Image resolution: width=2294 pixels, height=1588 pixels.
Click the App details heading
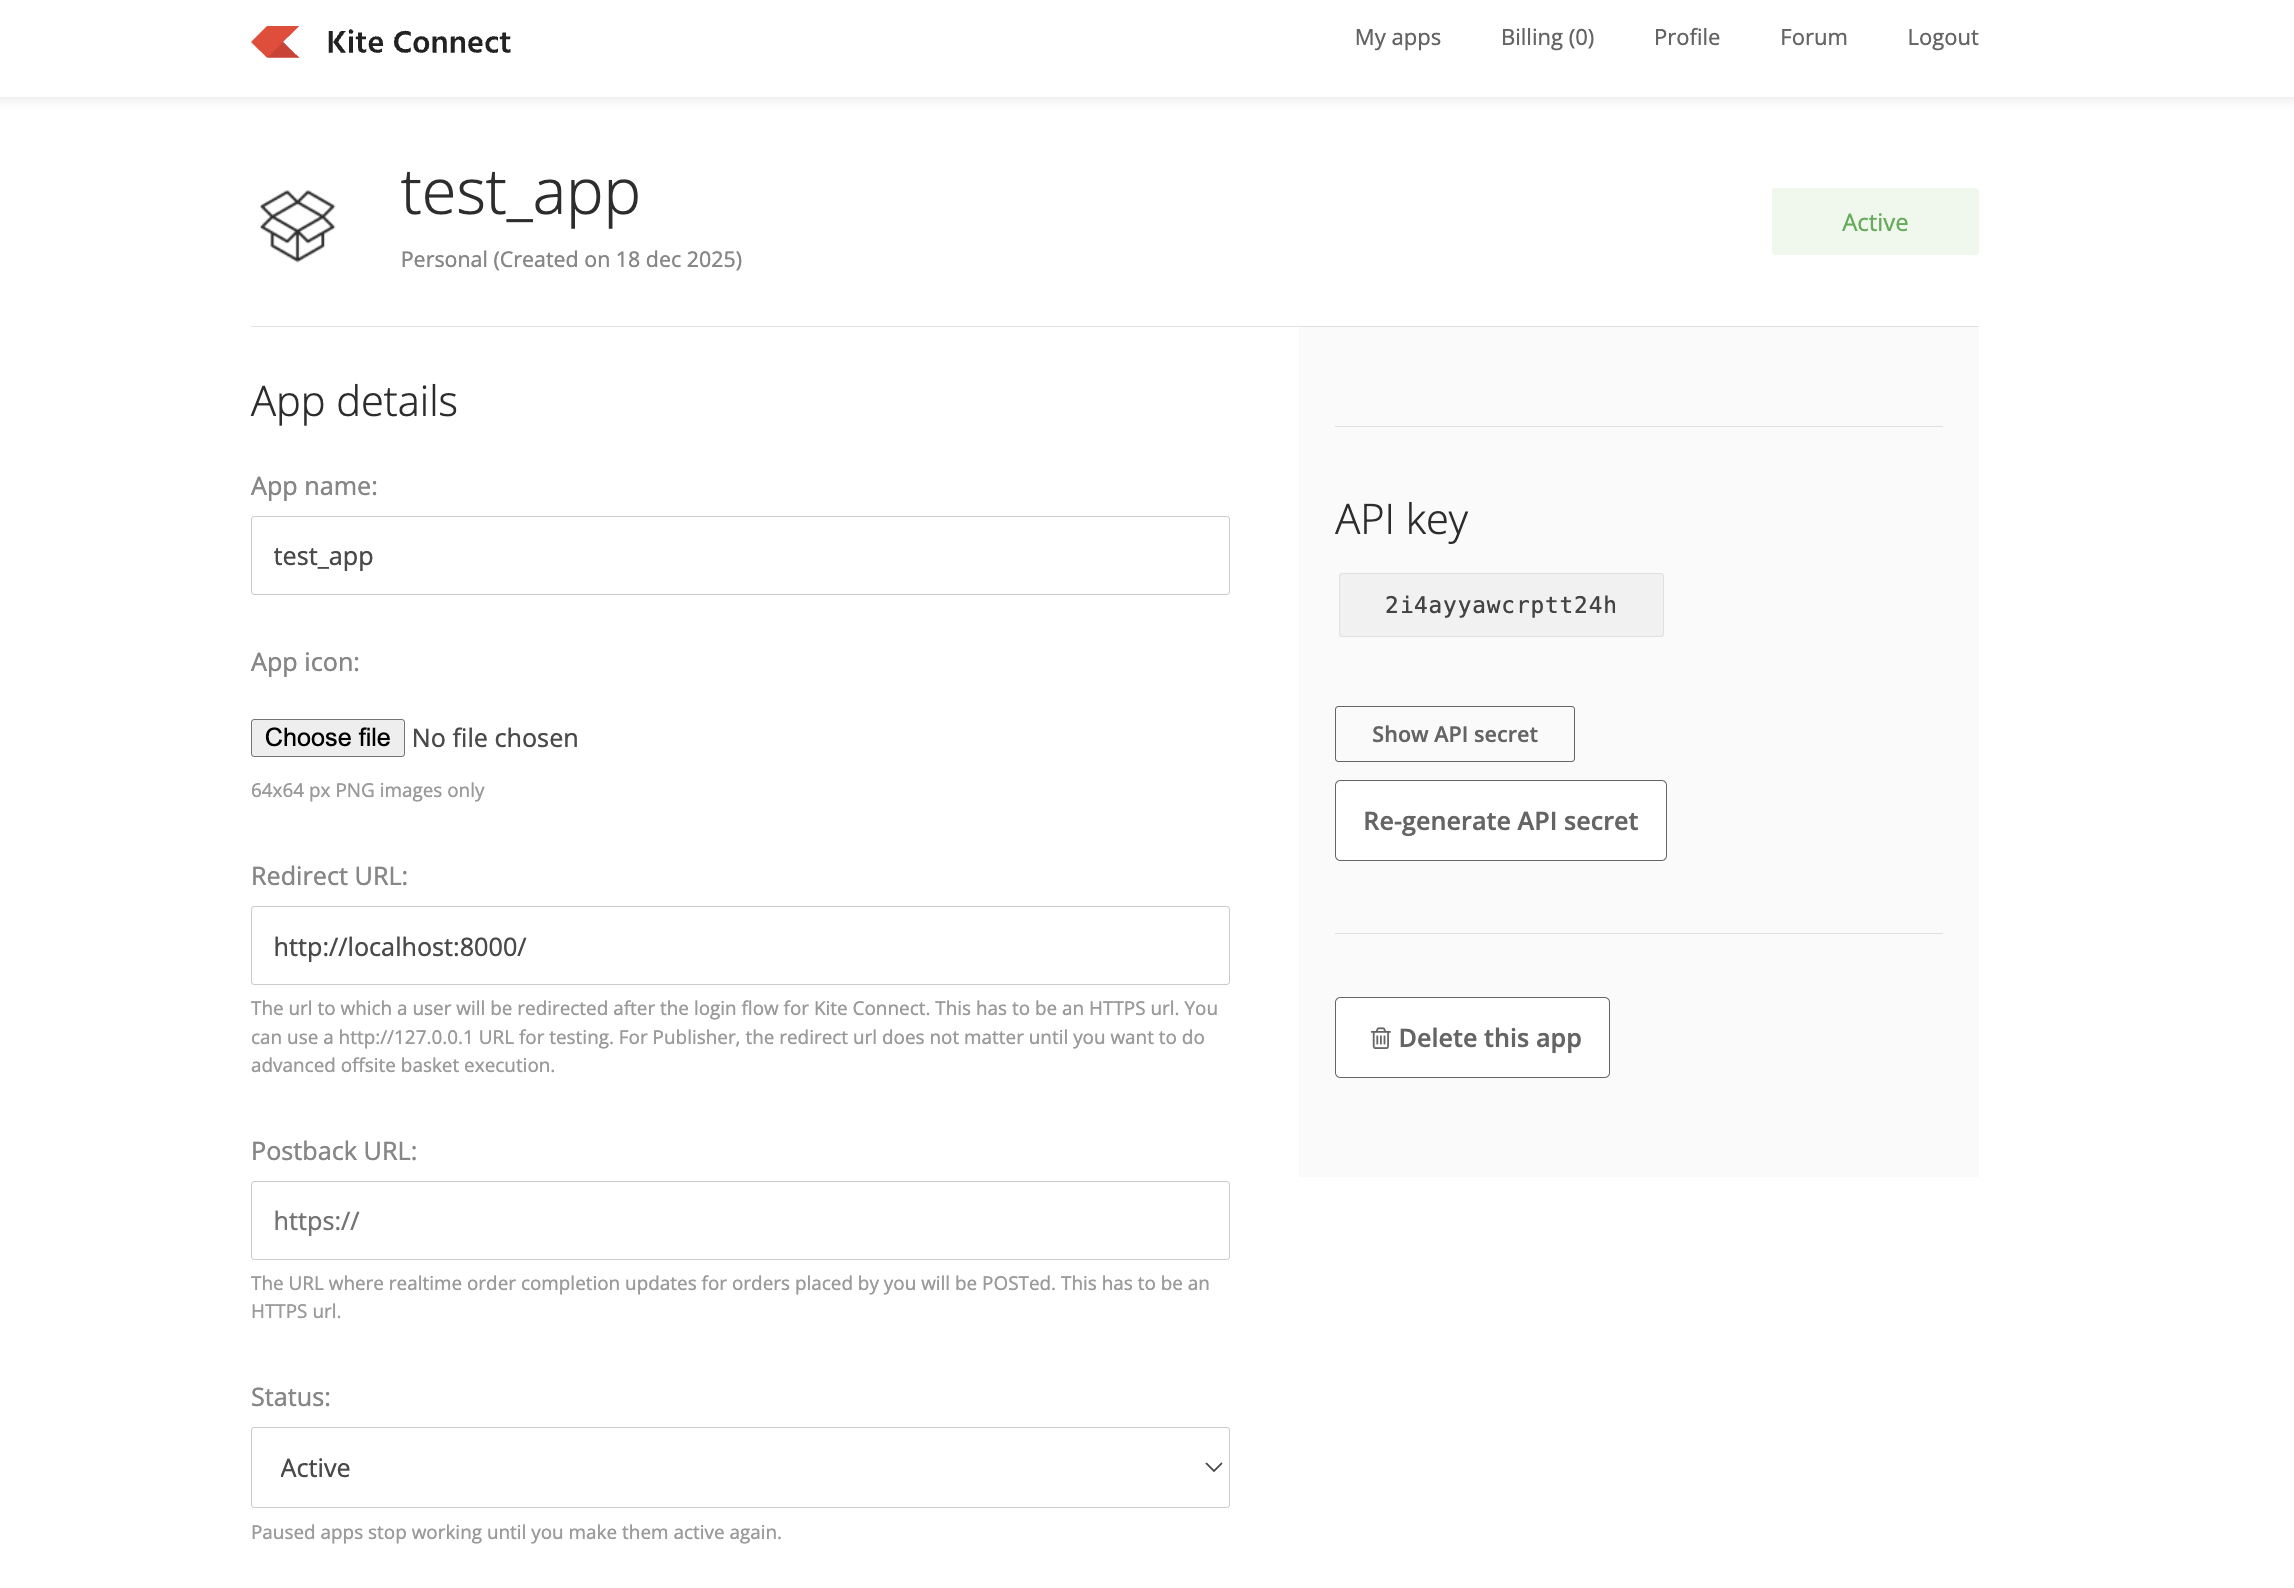point(354,402)
